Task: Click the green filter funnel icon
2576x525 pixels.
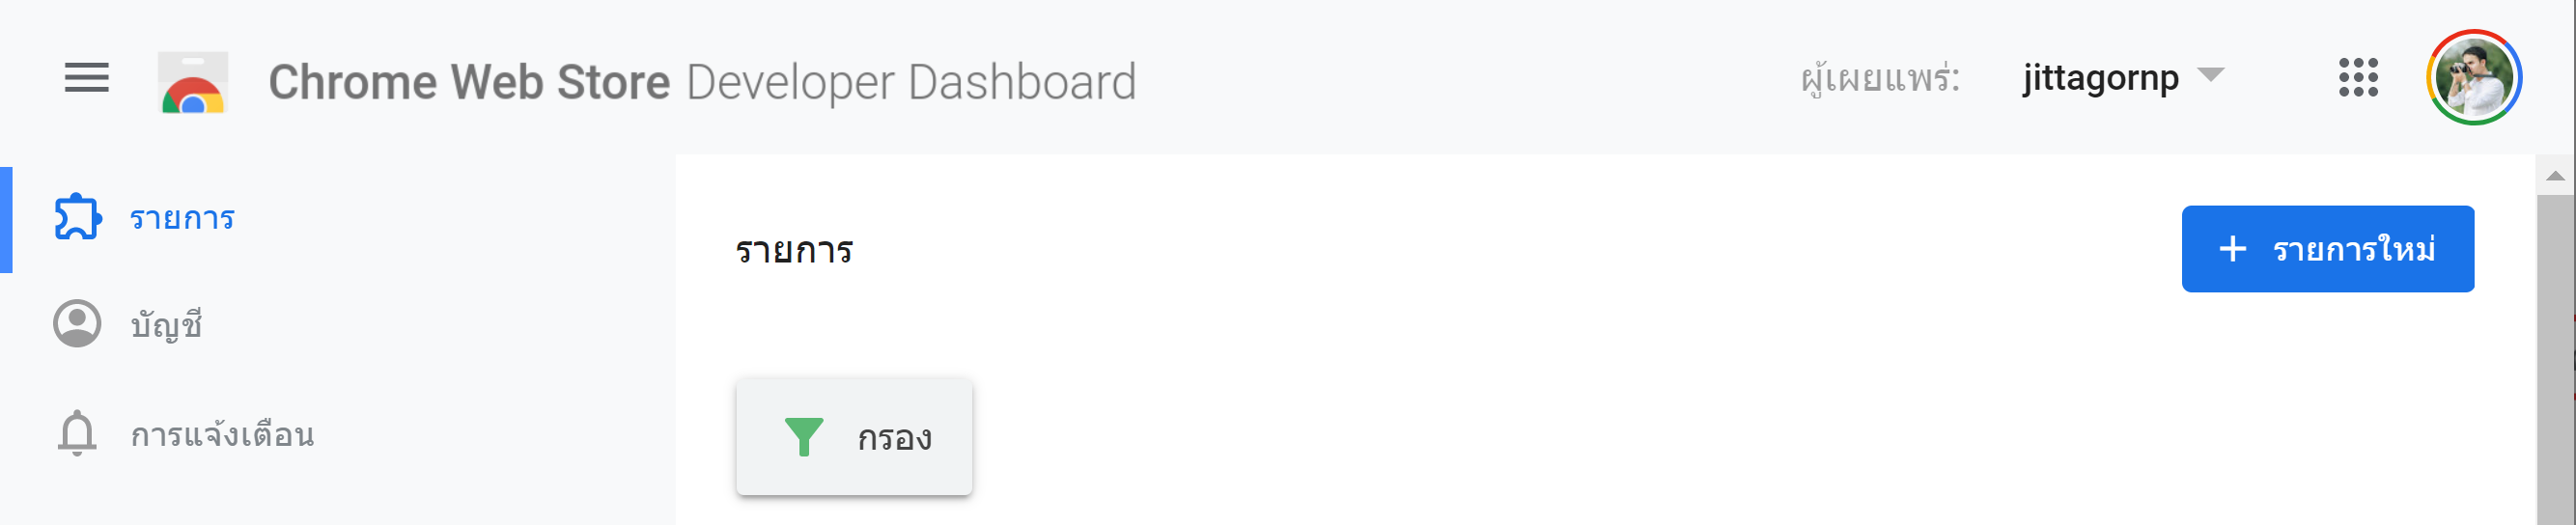Action: (x=803, y=437)
